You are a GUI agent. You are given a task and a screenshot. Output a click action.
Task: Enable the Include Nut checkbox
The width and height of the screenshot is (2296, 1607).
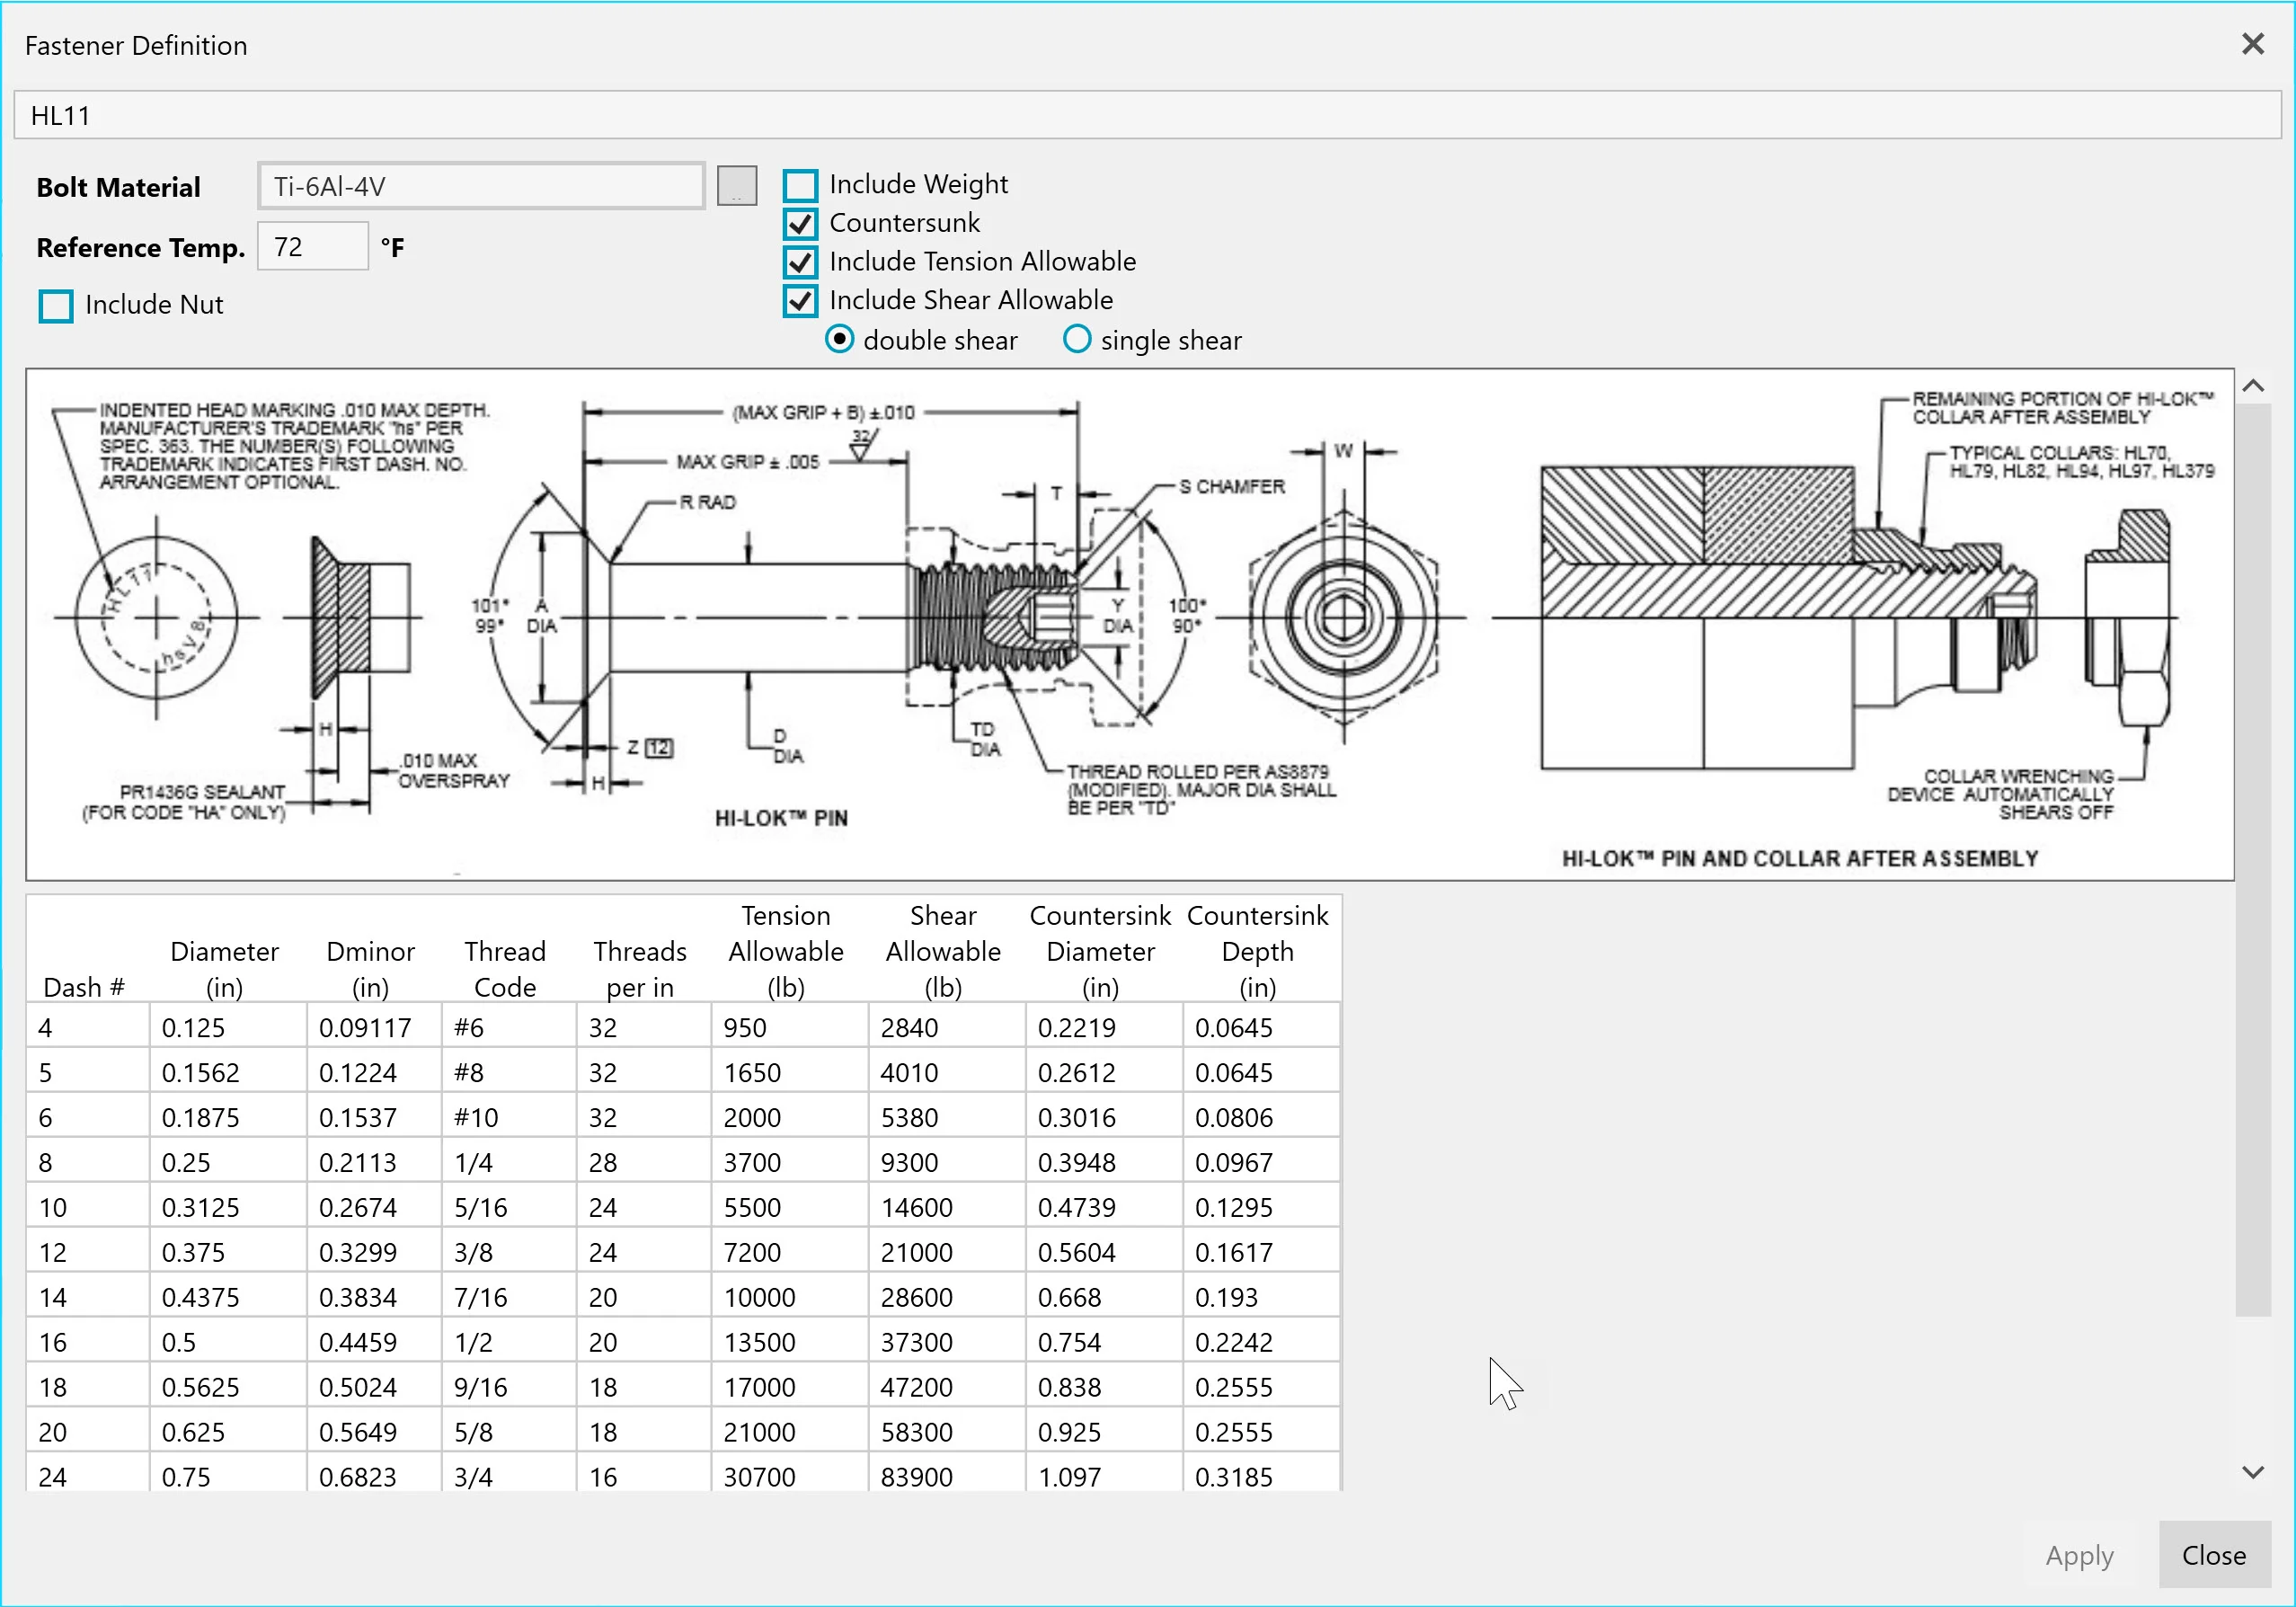(x=56, y=305)
